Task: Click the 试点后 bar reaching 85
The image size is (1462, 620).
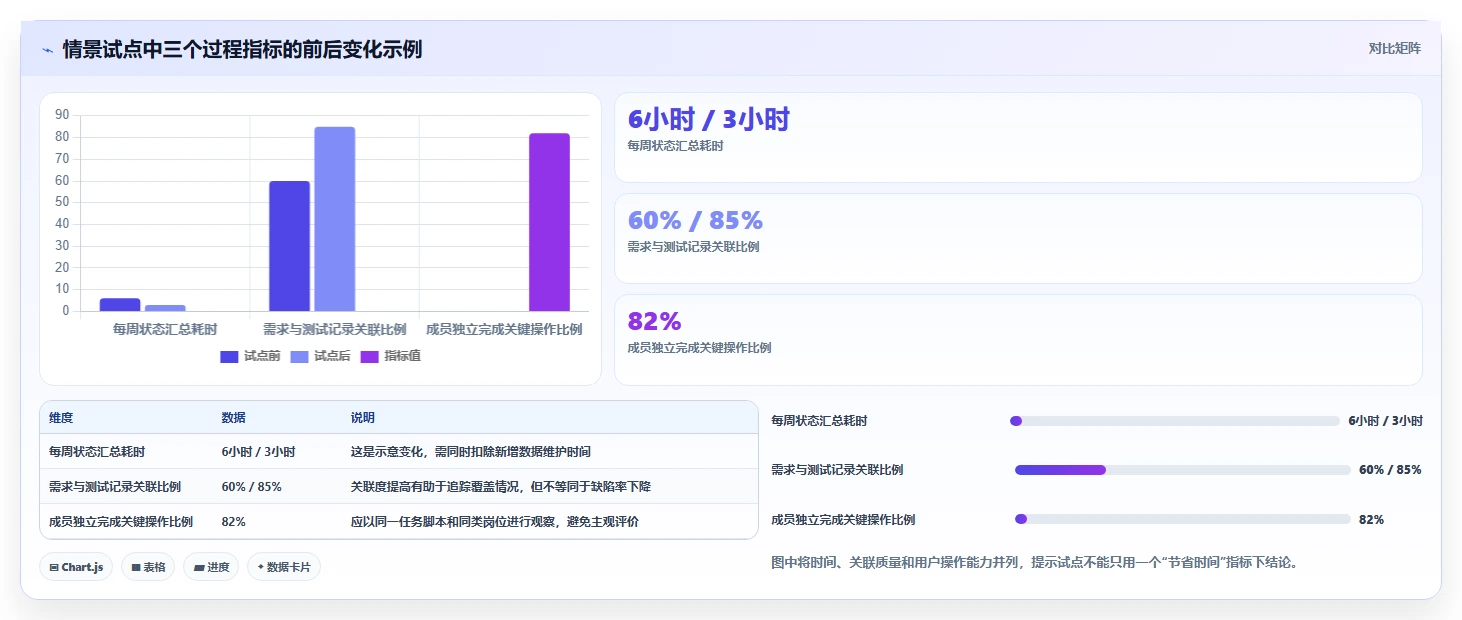Action: click(x=334, y=219)
